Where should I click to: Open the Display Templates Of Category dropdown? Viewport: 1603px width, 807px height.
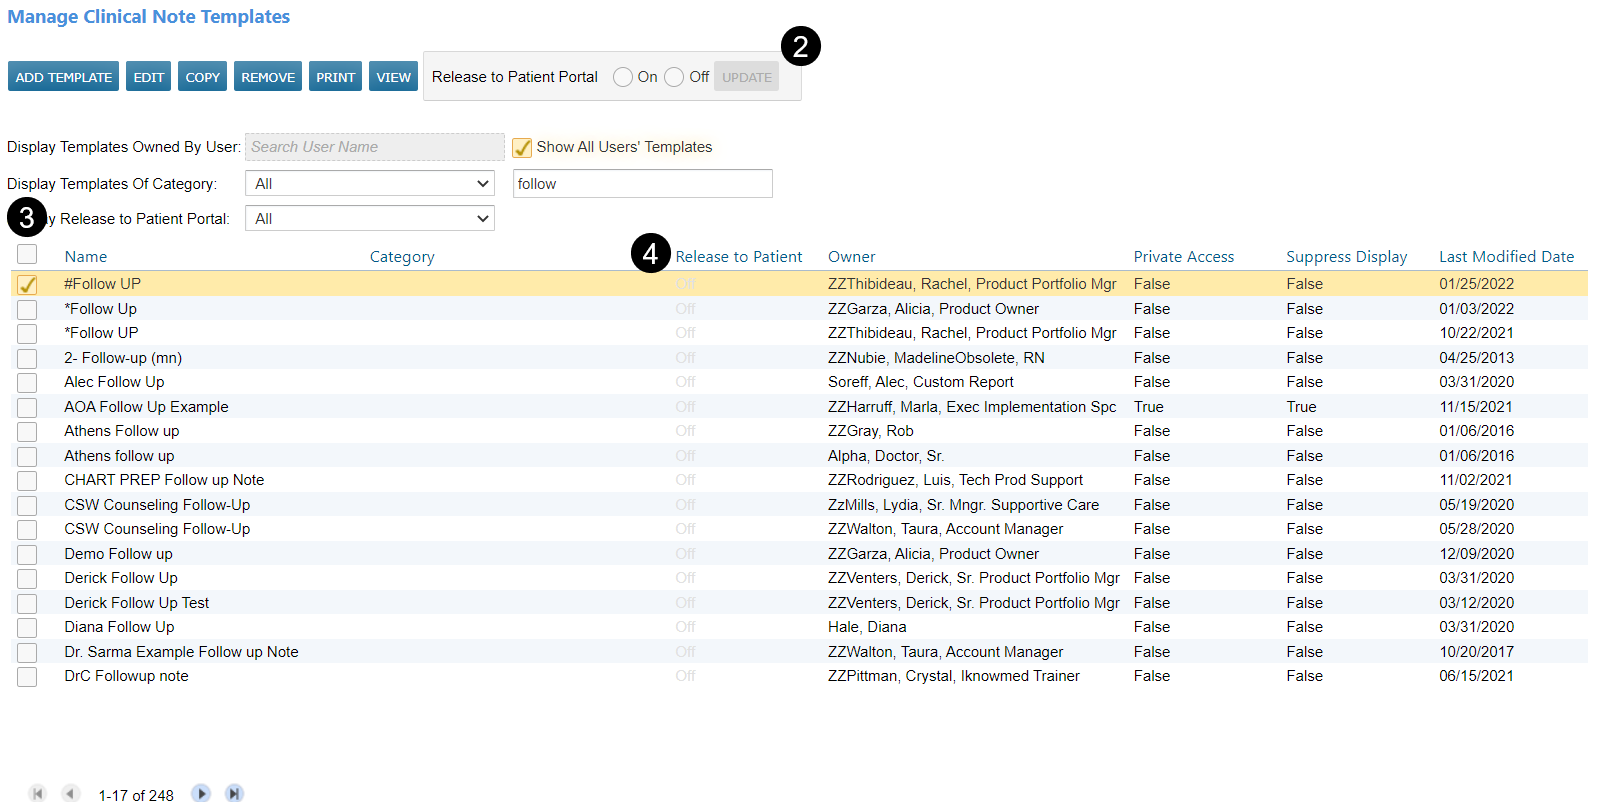point(370,184)
